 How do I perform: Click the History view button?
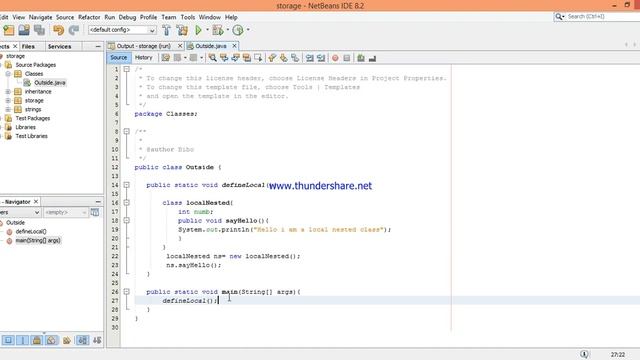pos(144,58)
